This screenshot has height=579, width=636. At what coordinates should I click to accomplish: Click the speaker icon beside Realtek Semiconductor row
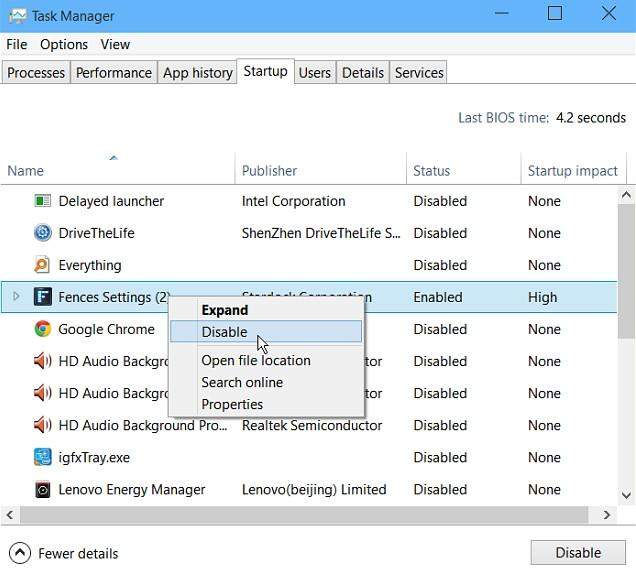(x=42, y=425)
